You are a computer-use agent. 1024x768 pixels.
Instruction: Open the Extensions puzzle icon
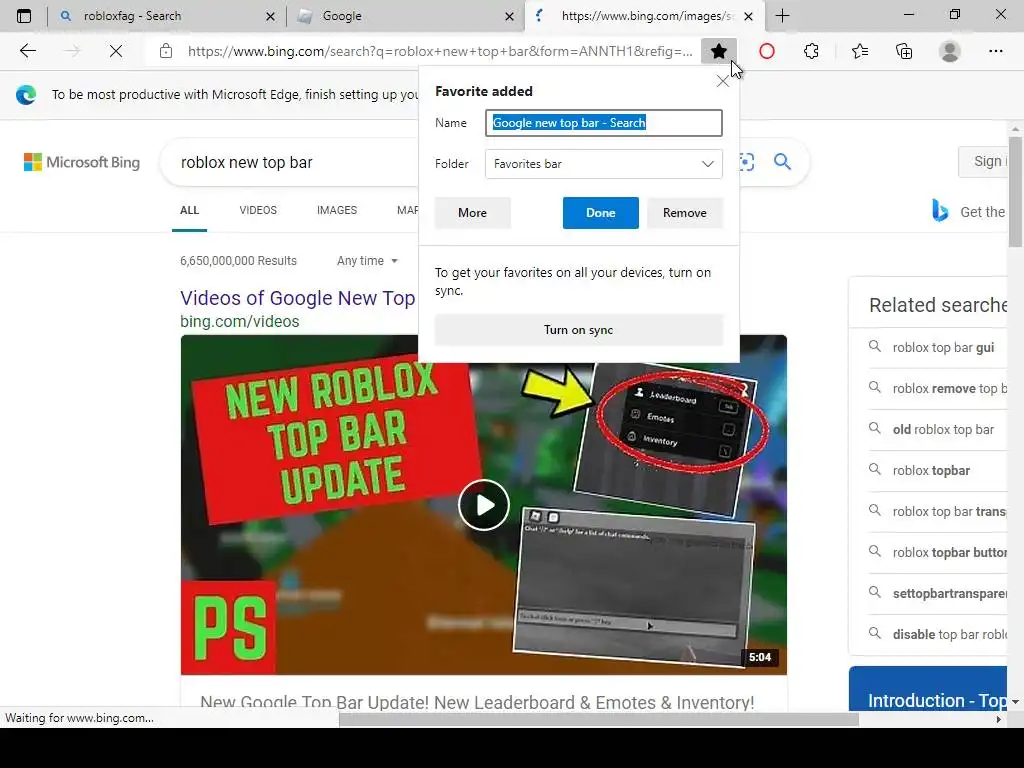coord(811,51)
